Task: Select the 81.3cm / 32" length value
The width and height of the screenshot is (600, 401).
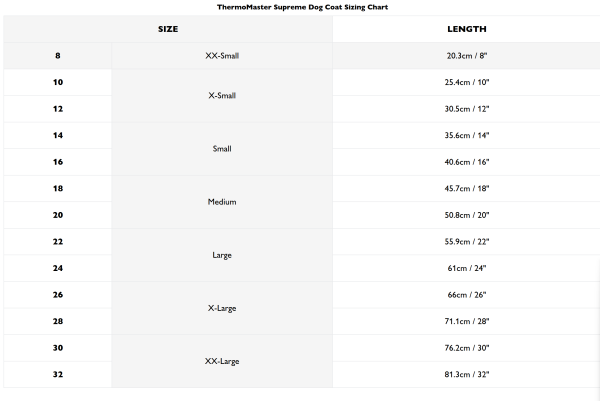Action: pyautogui.click(x=467, y=374)
